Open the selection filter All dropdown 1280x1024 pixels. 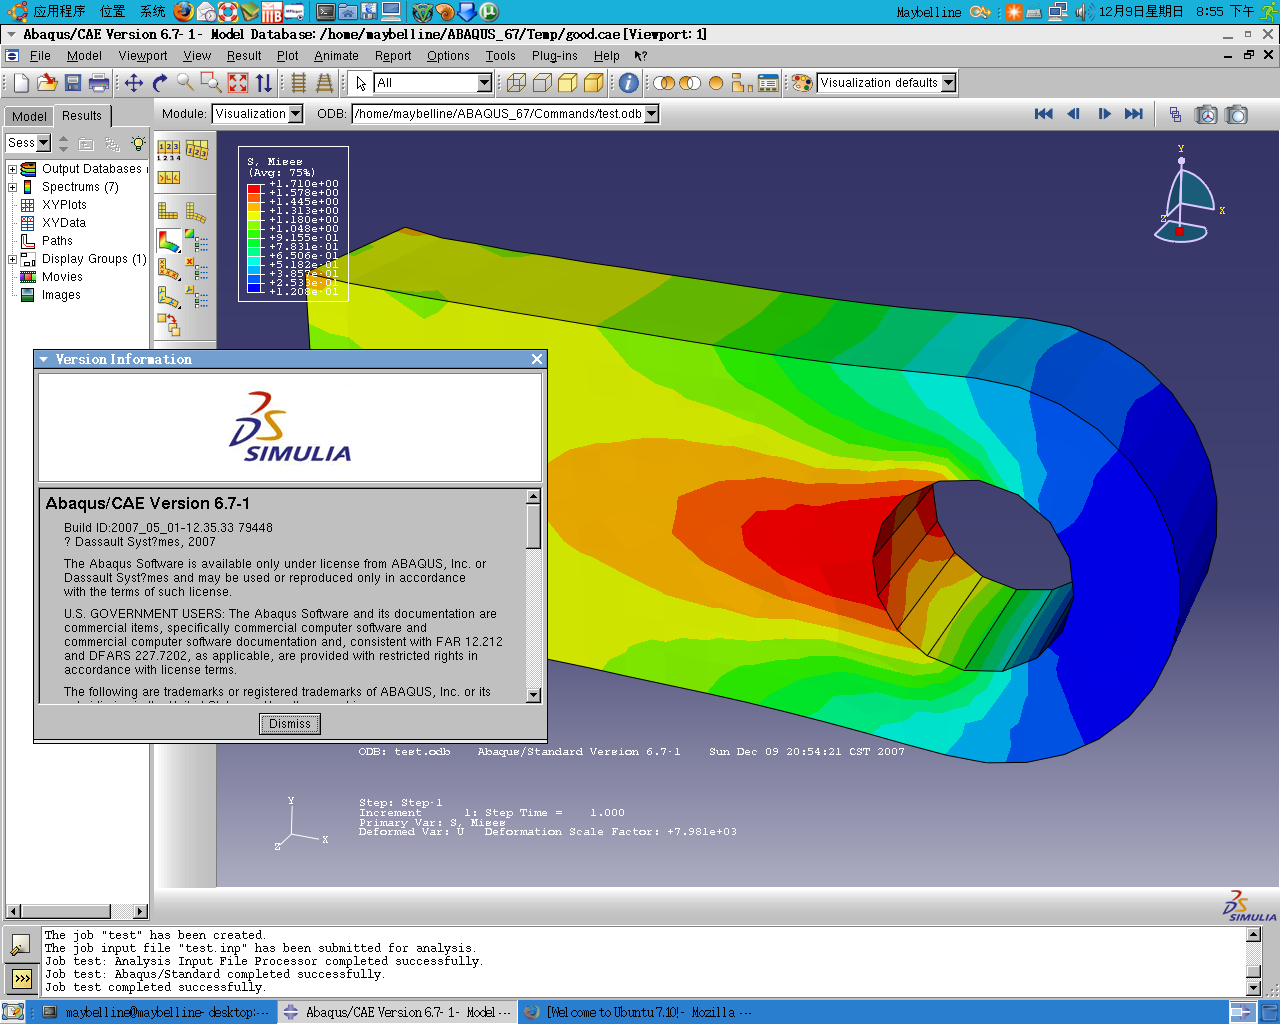coord(485,83)
